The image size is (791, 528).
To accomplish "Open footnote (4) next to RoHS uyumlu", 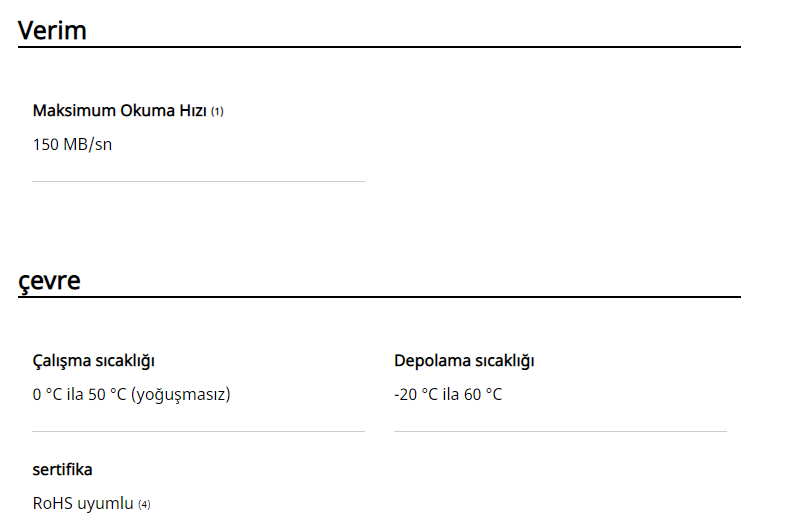I will pyautogui.click(x=144, y=504).
